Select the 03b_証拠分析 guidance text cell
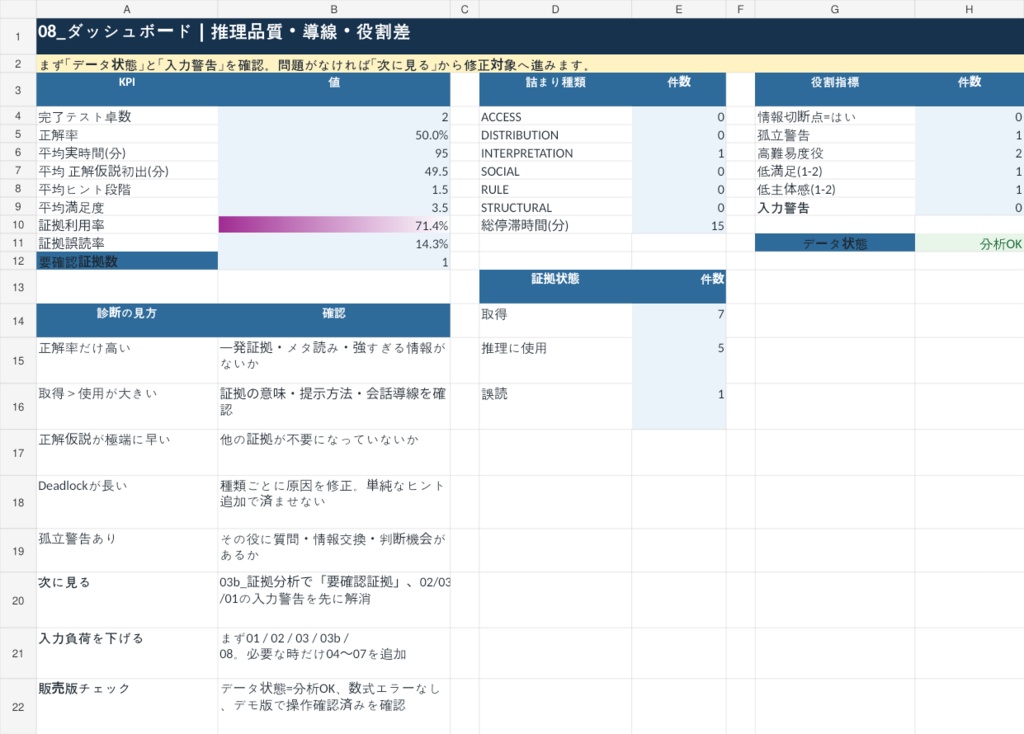The width and height of the screenshot is (1024, 734). (x=334, y=600)
